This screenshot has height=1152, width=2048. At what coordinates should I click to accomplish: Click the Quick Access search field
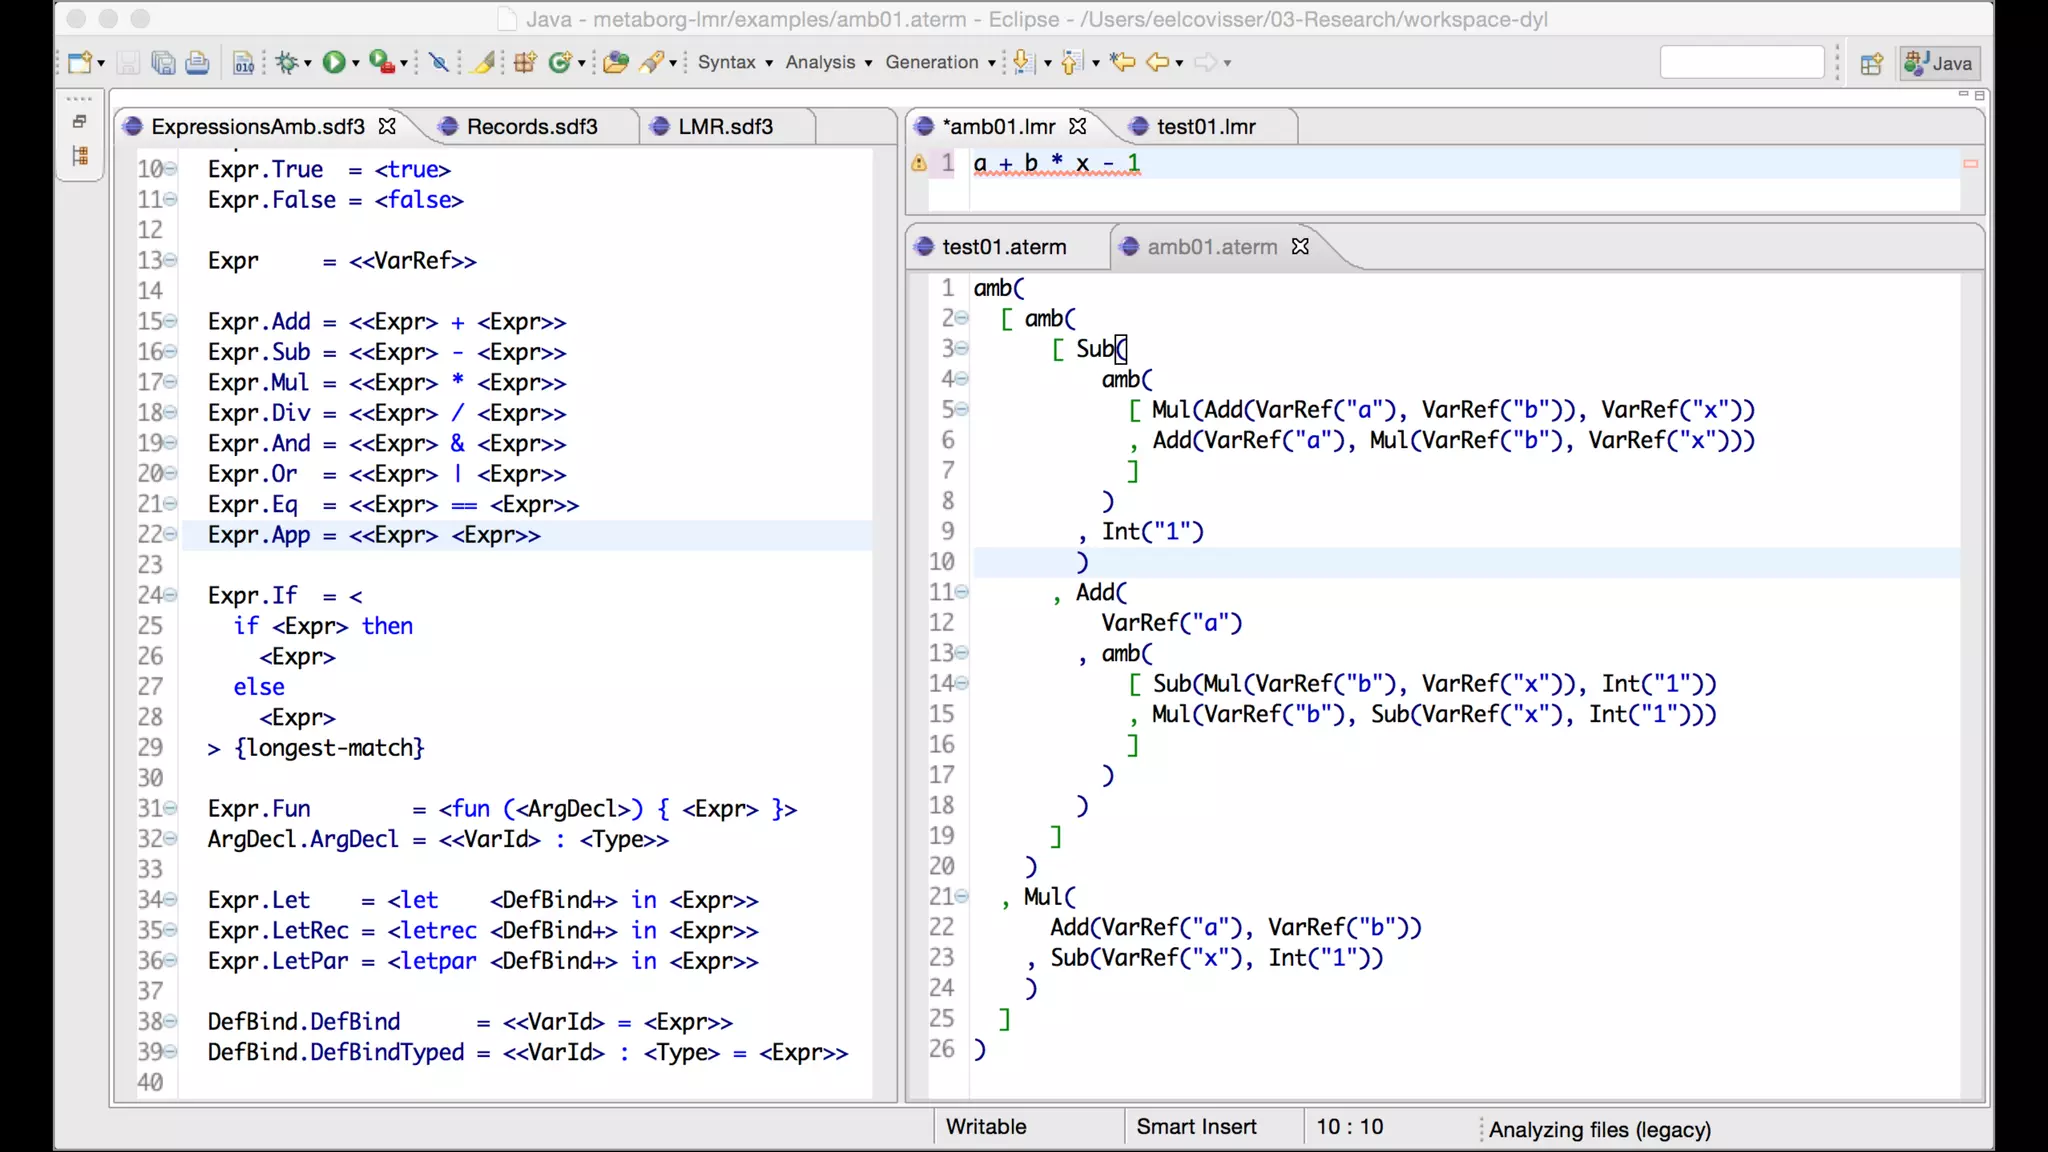1741,63
